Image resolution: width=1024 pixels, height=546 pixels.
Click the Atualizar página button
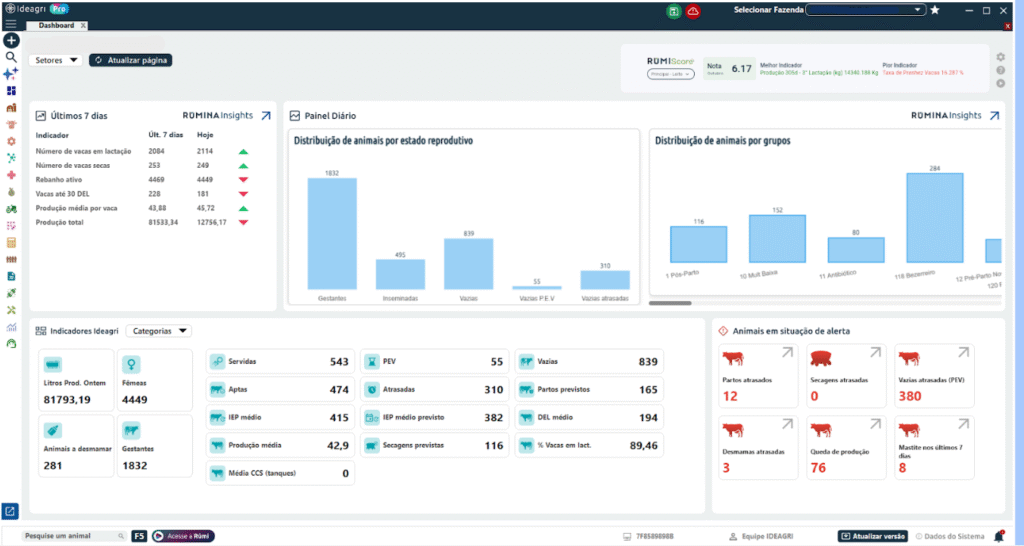(x=131, y=60)
